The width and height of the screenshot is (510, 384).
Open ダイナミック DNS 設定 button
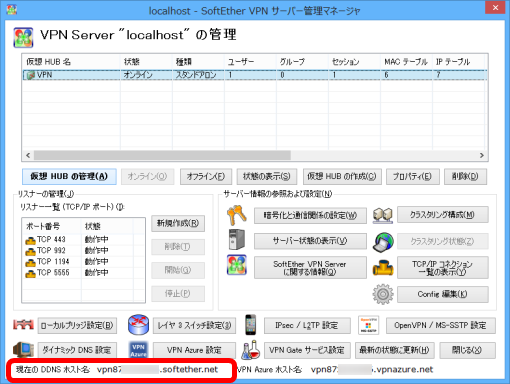tap(77, 350)
